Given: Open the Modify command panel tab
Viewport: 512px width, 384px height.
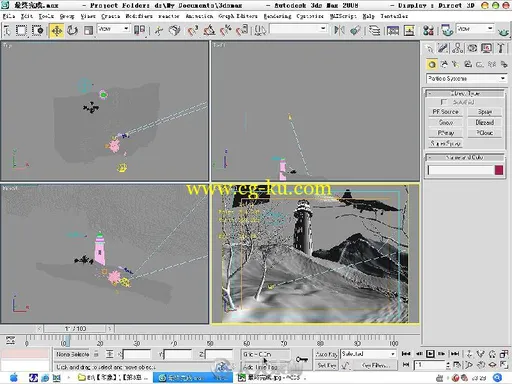Looking at the screenshot, I should [x=443, y=49].
